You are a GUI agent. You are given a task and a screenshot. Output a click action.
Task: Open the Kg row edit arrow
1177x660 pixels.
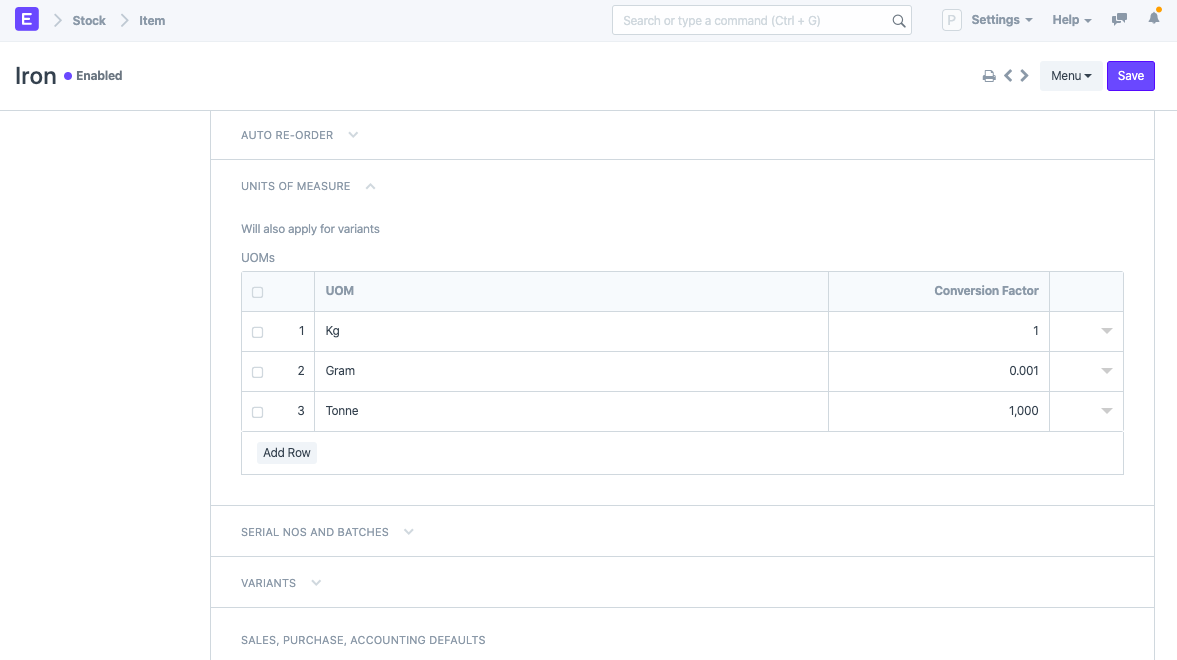[x=1106, y=331]
